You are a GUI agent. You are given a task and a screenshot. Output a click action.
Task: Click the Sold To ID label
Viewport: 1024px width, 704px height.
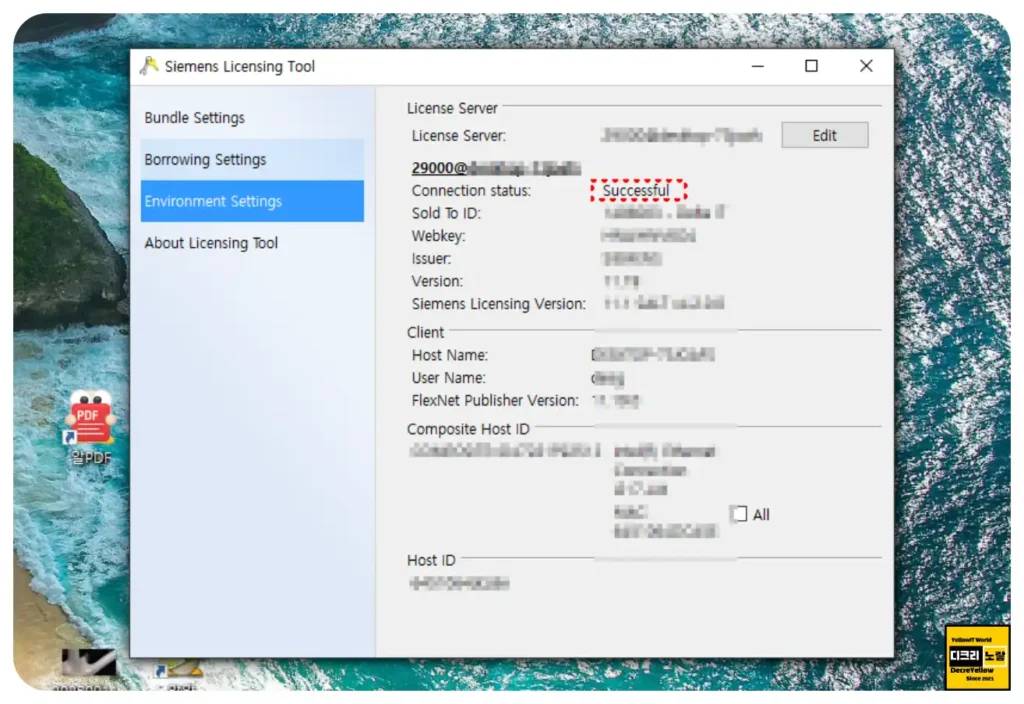pyautogui.click(x=446, y=214)
